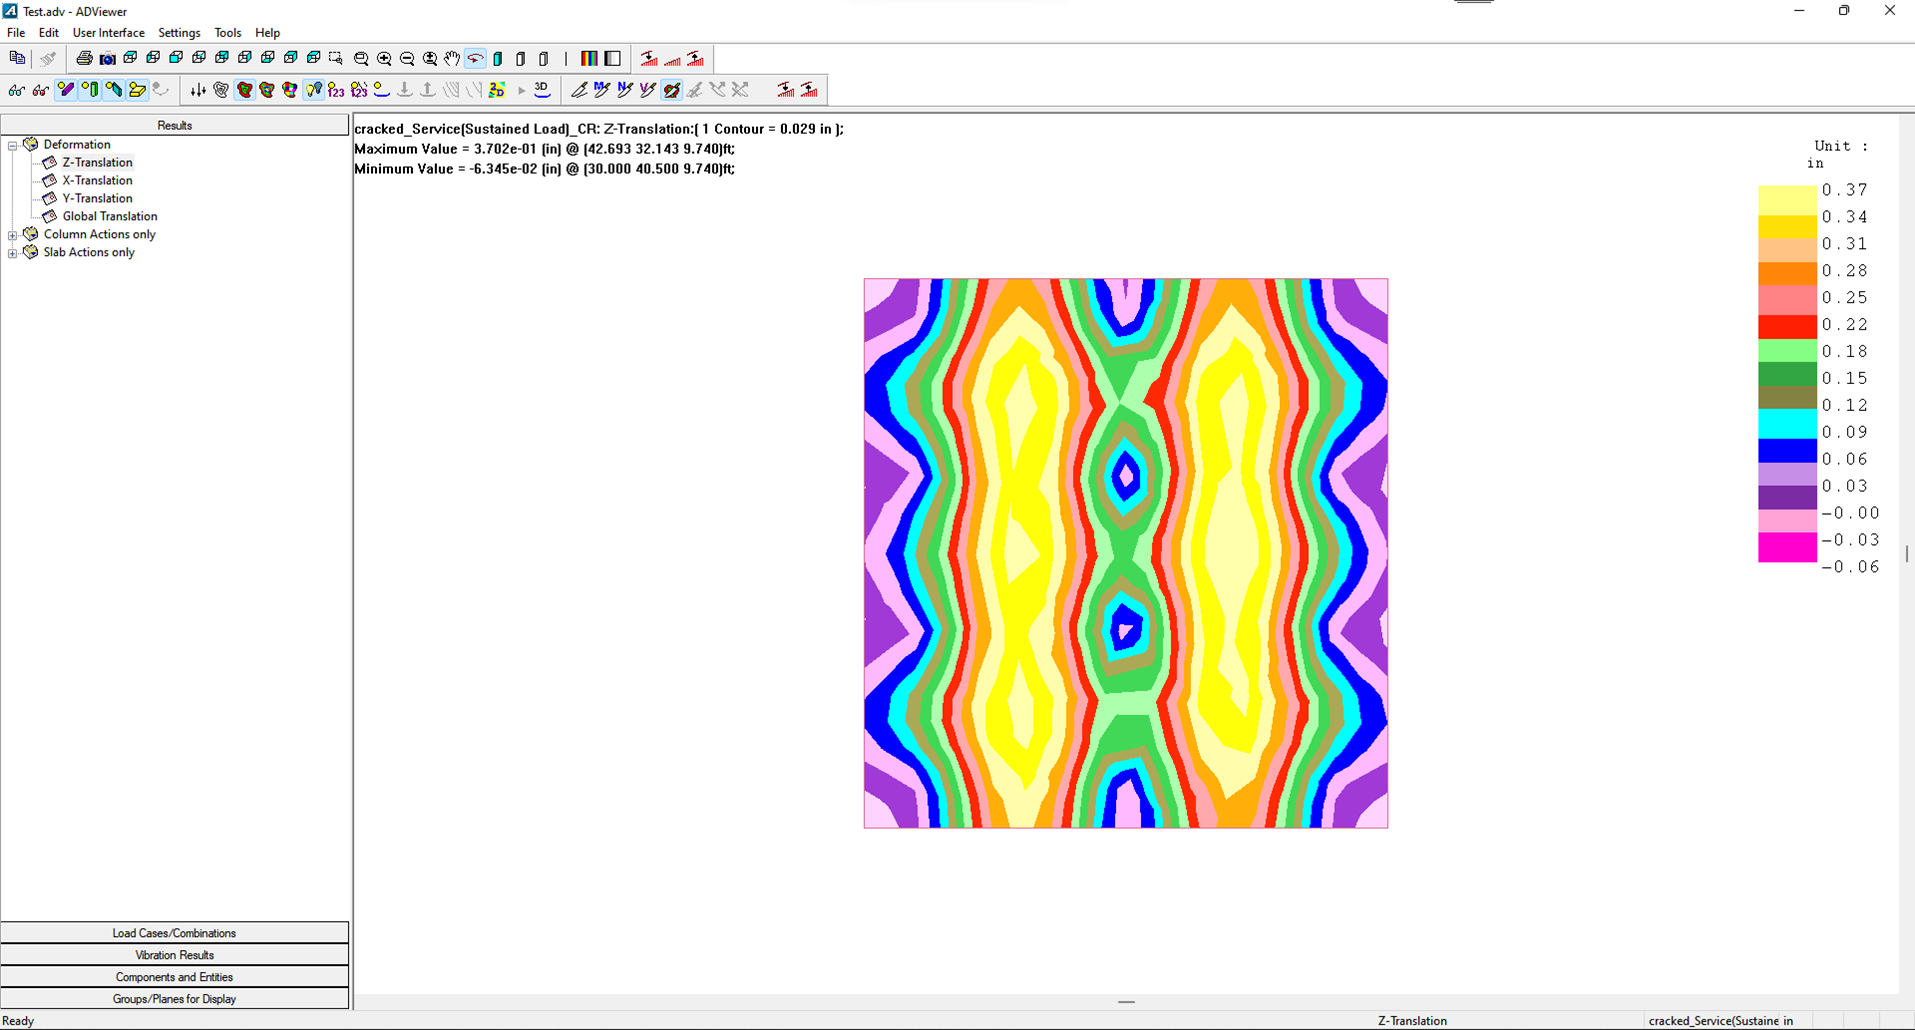Click the zoom in magnifier icon

[384, 59]
